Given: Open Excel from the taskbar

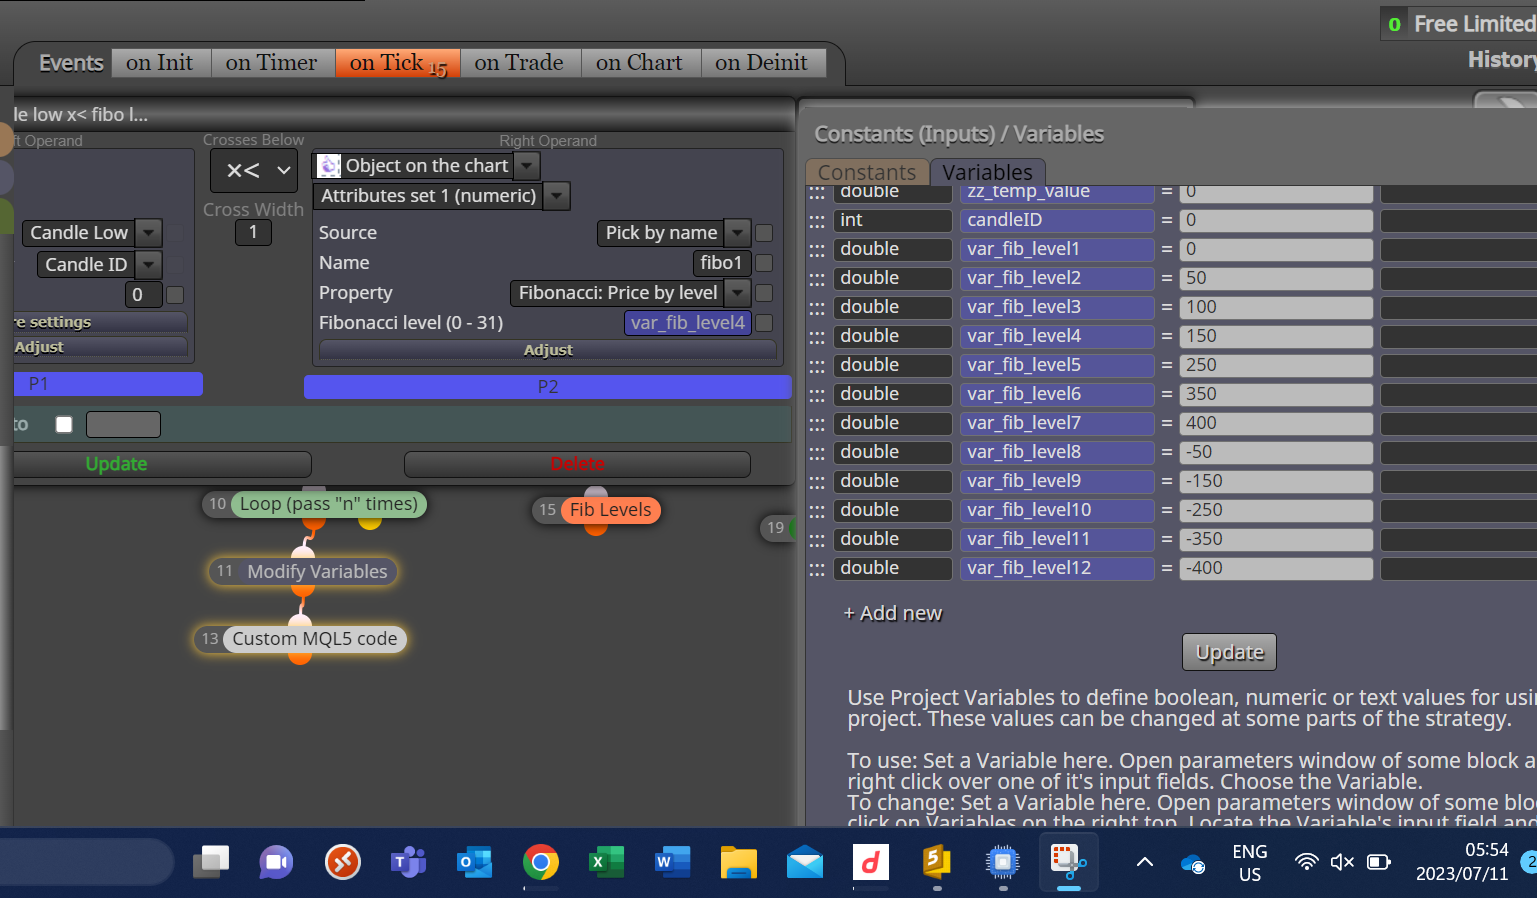Looking at the screenshot, I should 606,862.
